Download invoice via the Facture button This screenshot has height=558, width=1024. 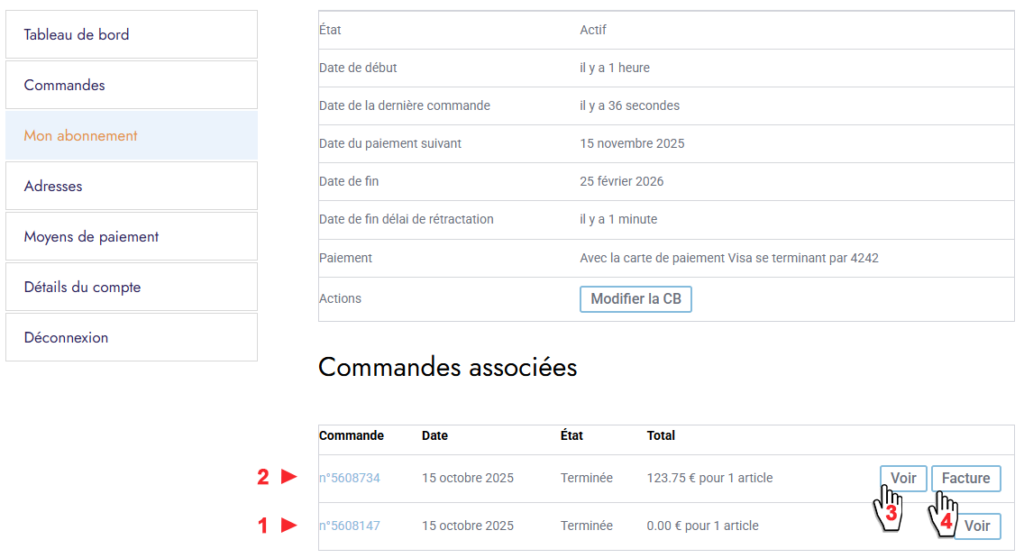click(965, 478)
